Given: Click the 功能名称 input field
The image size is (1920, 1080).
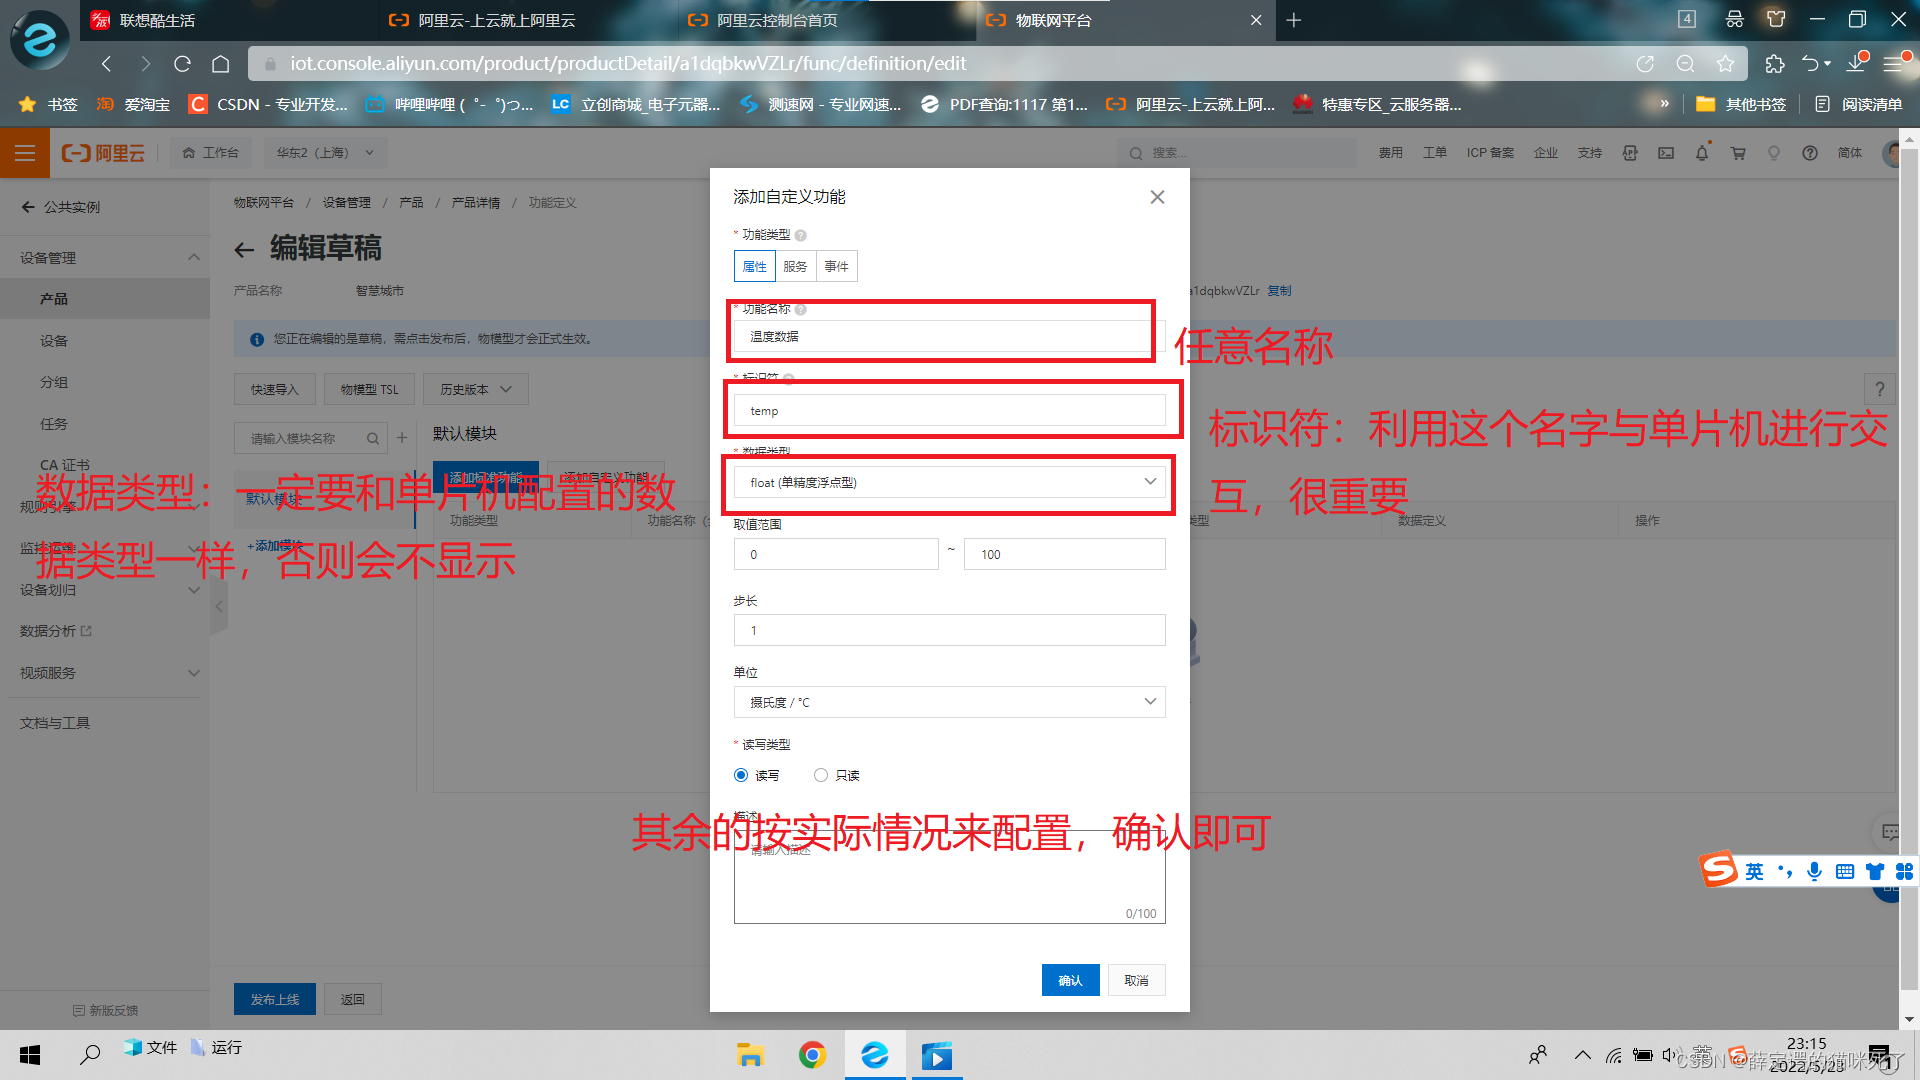Looking at the screenshot, I should tap(949, 336).
